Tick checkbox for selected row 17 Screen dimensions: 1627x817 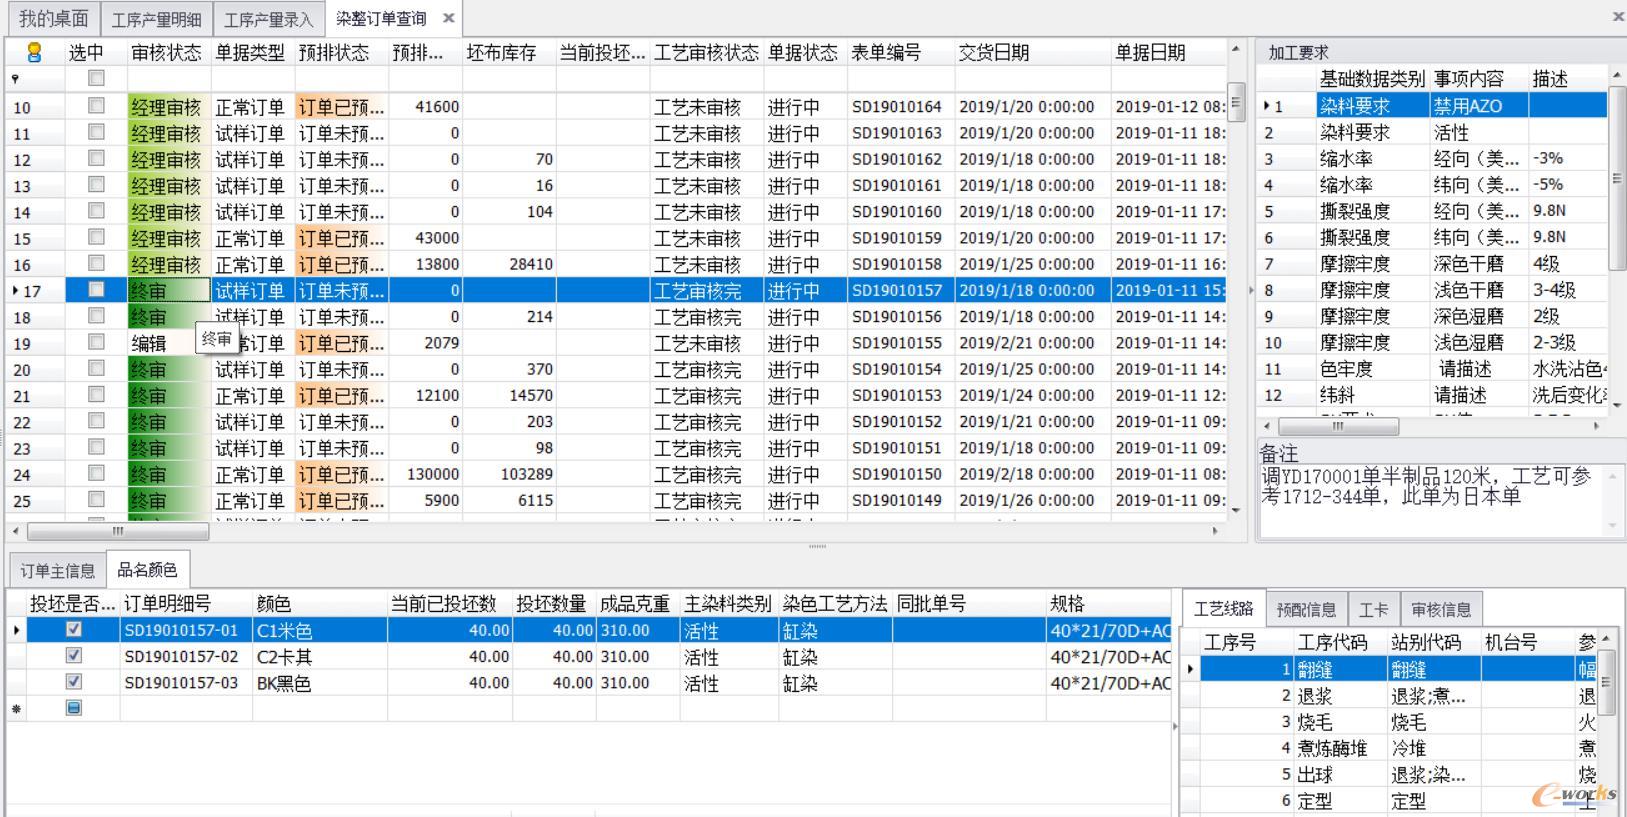(96, 289)
